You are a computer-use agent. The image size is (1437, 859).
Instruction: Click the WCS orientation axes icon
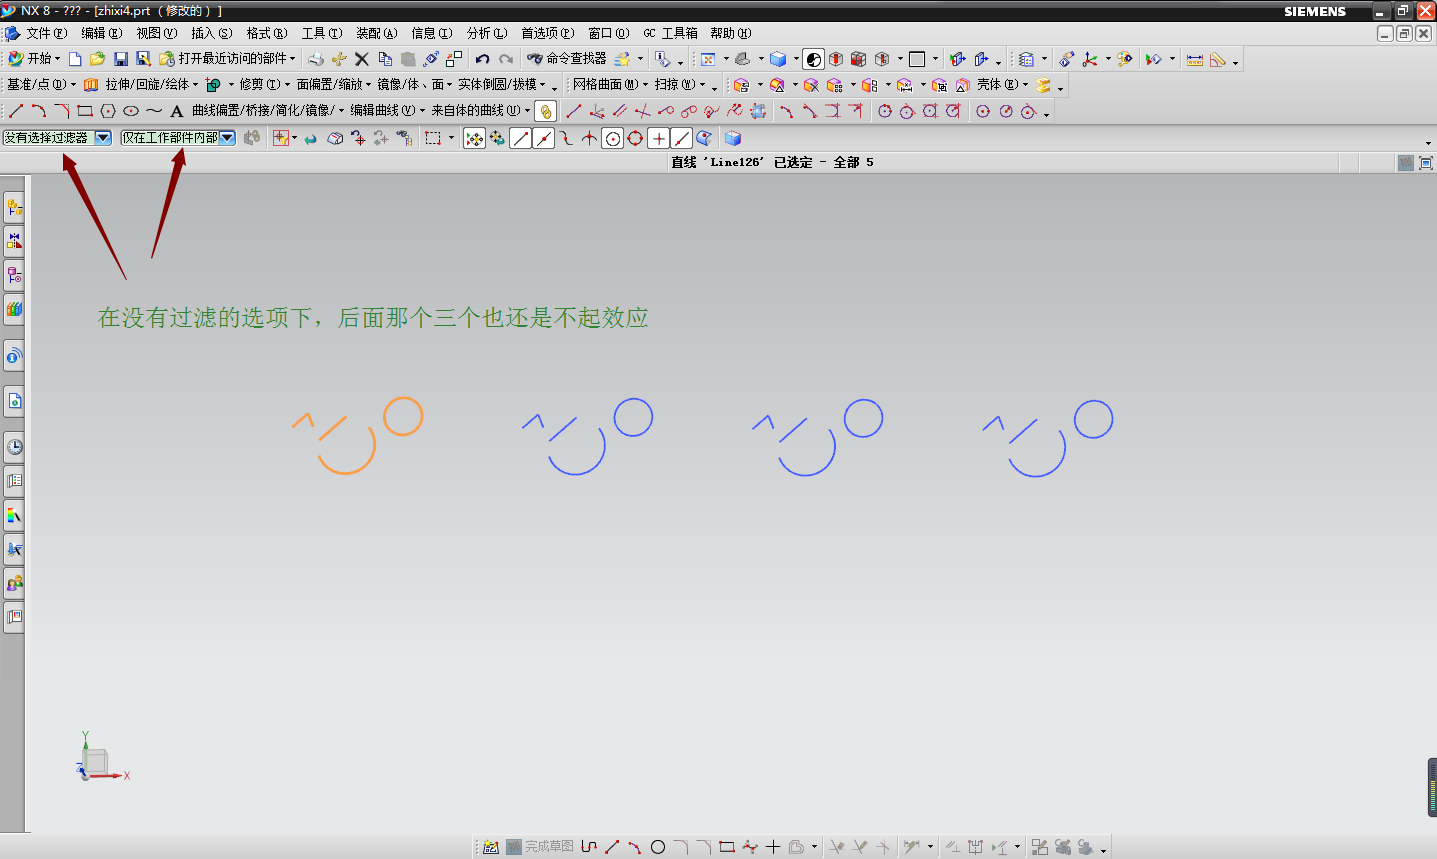pos(1090,59)
